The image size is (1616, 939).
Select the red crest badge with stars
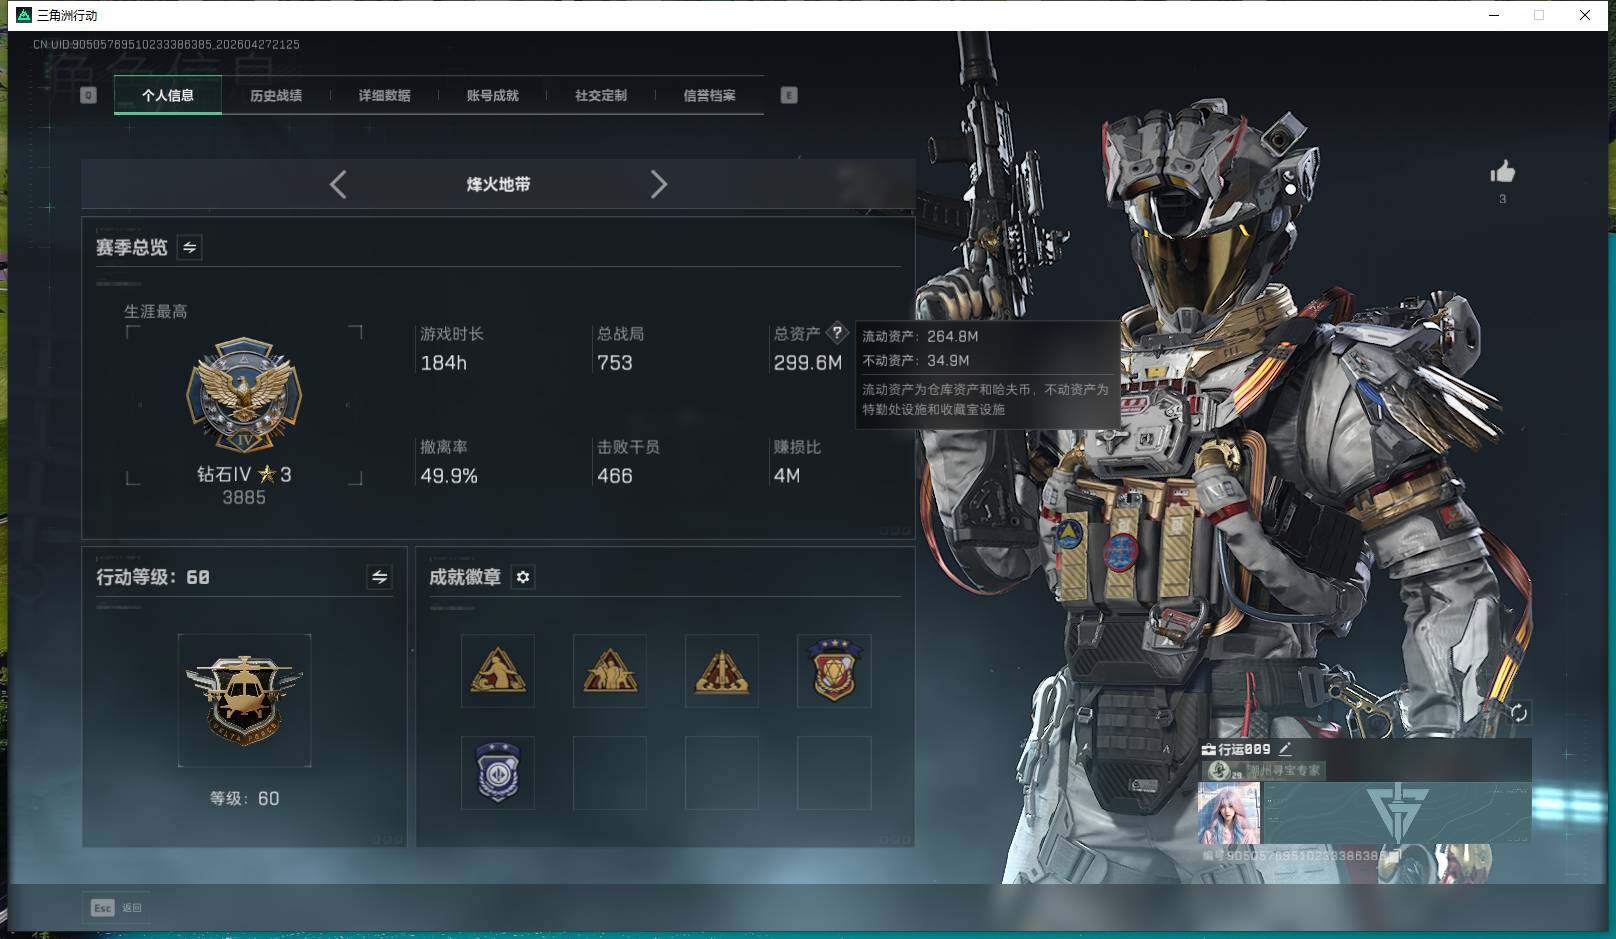click(x=834, y=670)
